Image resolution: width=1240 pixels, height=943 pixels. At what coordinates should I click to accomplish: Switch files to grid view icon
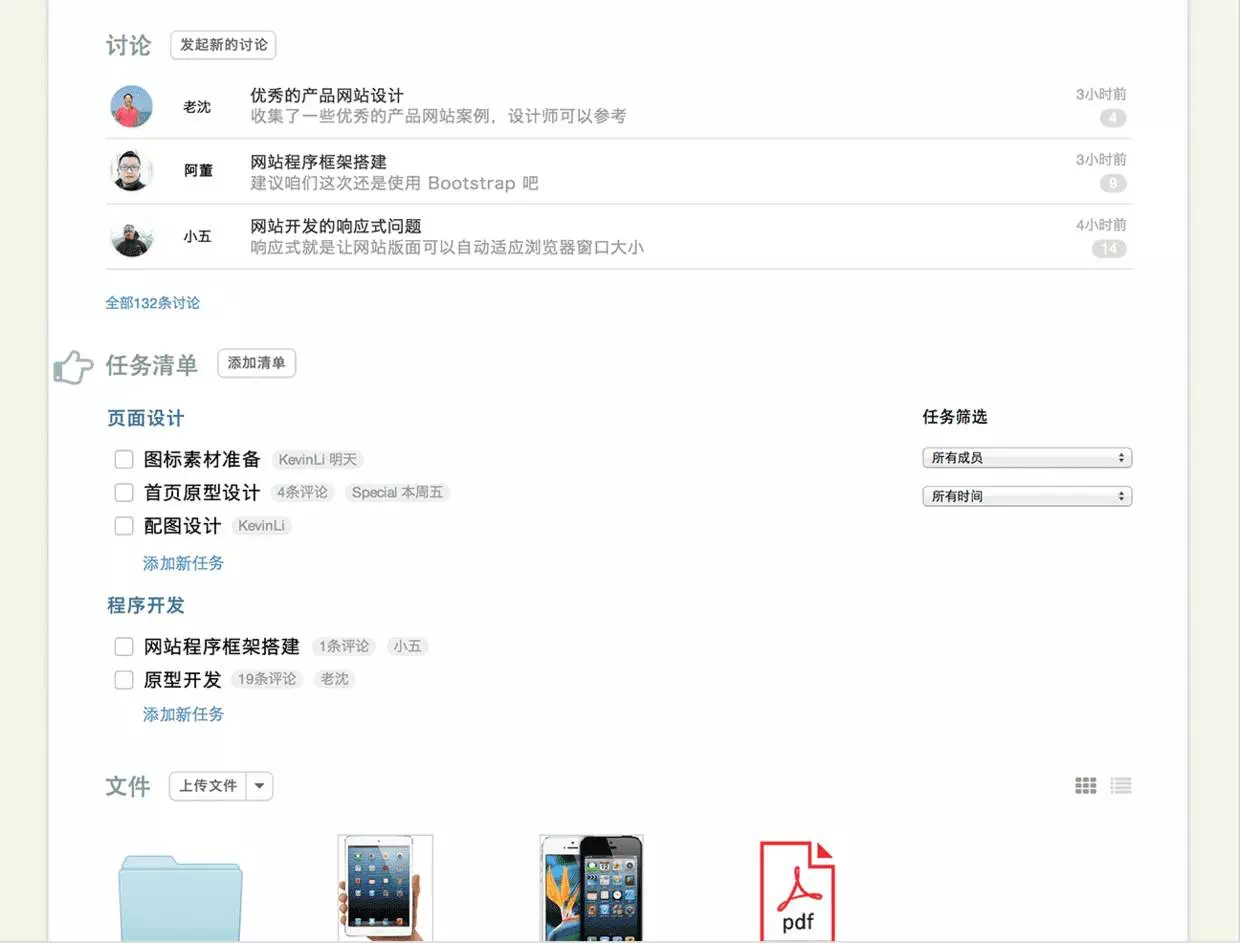(1085, 786)
